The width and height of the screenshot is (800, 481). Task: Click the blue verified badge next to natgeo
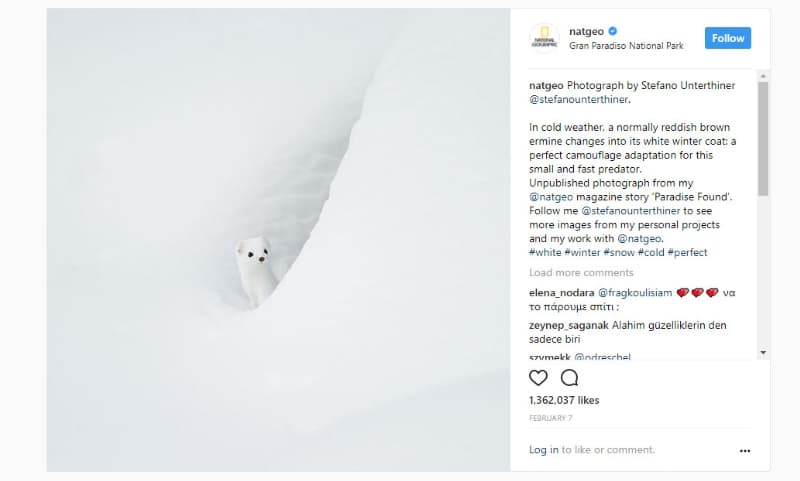pos(613,31)
